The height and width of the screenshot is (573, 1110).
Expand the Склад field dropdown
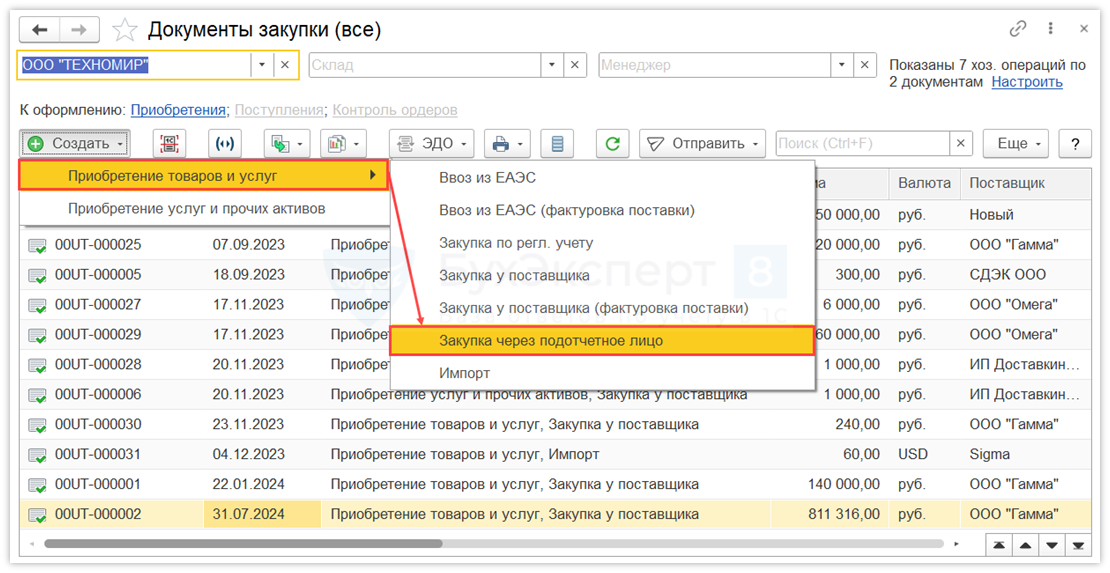point(552,65)
